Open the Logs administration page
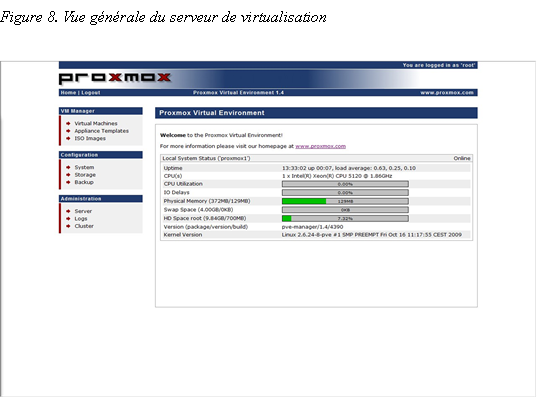Image resolution: width=537 pixels, height=402 pixels. (81, 218)
